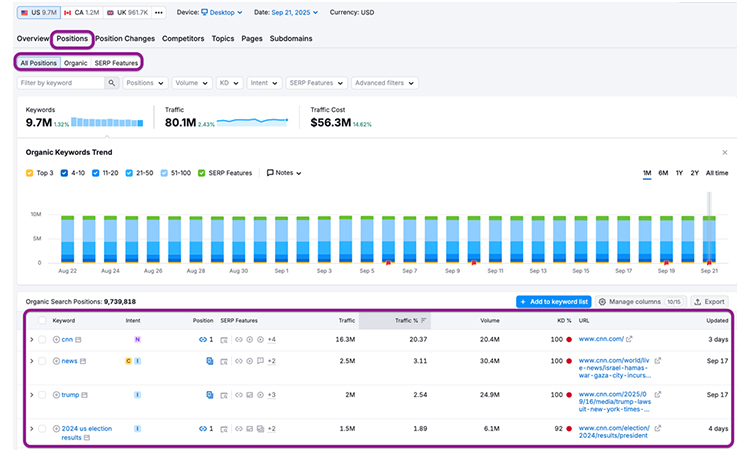The image size is (750, 450).
Task: Click the Filter by keyword input field
Action: click(x=61, y=83)
